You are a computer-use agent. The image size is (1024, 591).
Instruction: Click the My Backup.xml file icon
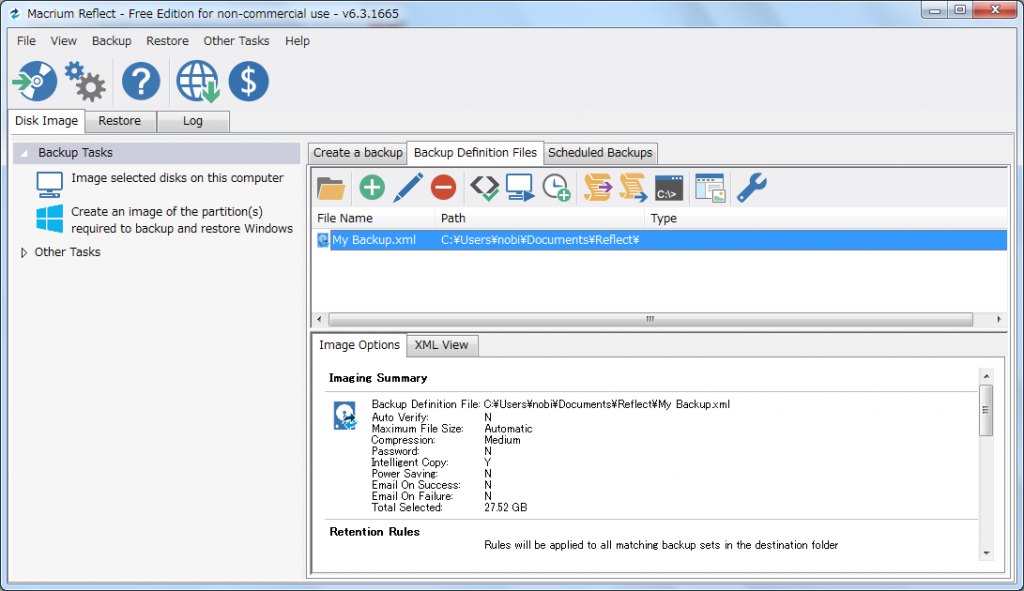(x=323, y=240)
